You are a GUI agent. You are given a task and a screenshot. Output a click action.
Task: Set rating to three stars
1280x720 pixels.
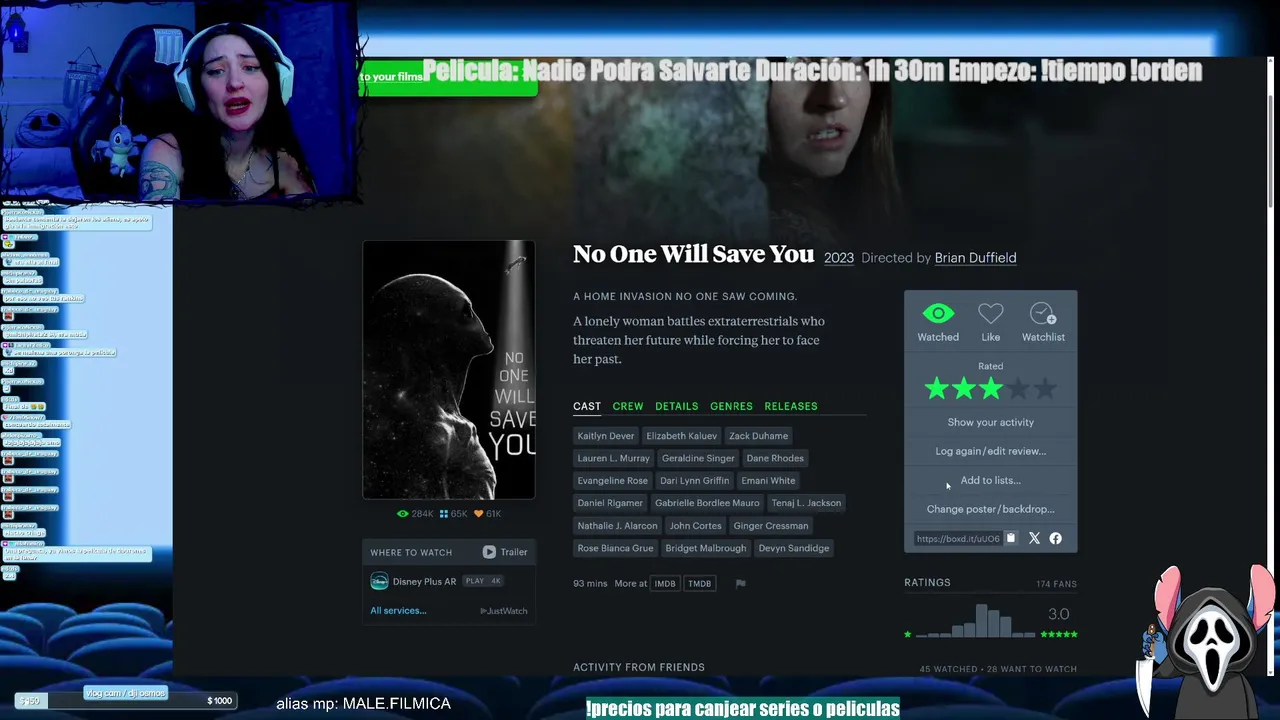[990, 389]
